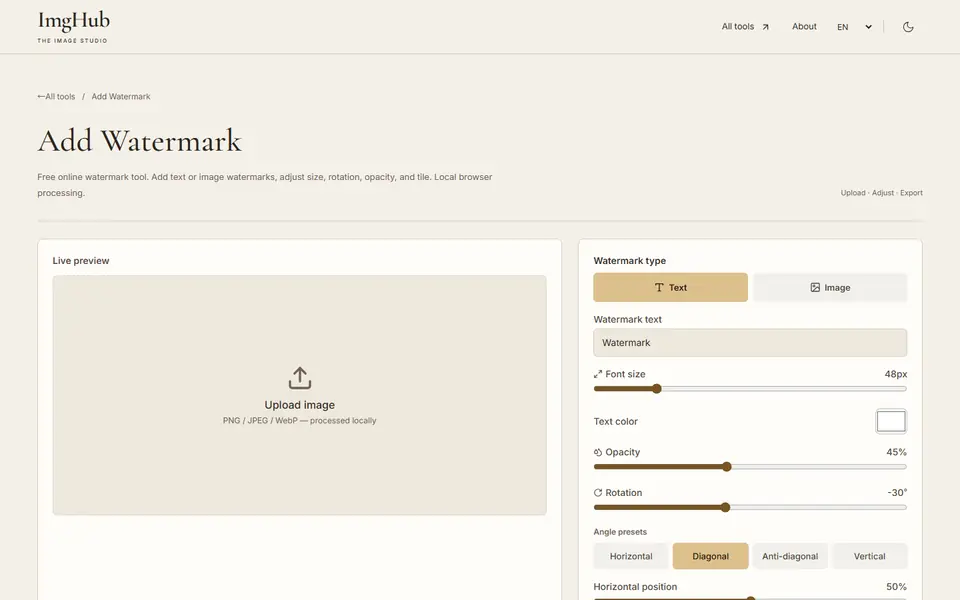Click the 45% opacity value
Image resolution: width=960 pixels, height=600 pixels.
tap(896, 452)
